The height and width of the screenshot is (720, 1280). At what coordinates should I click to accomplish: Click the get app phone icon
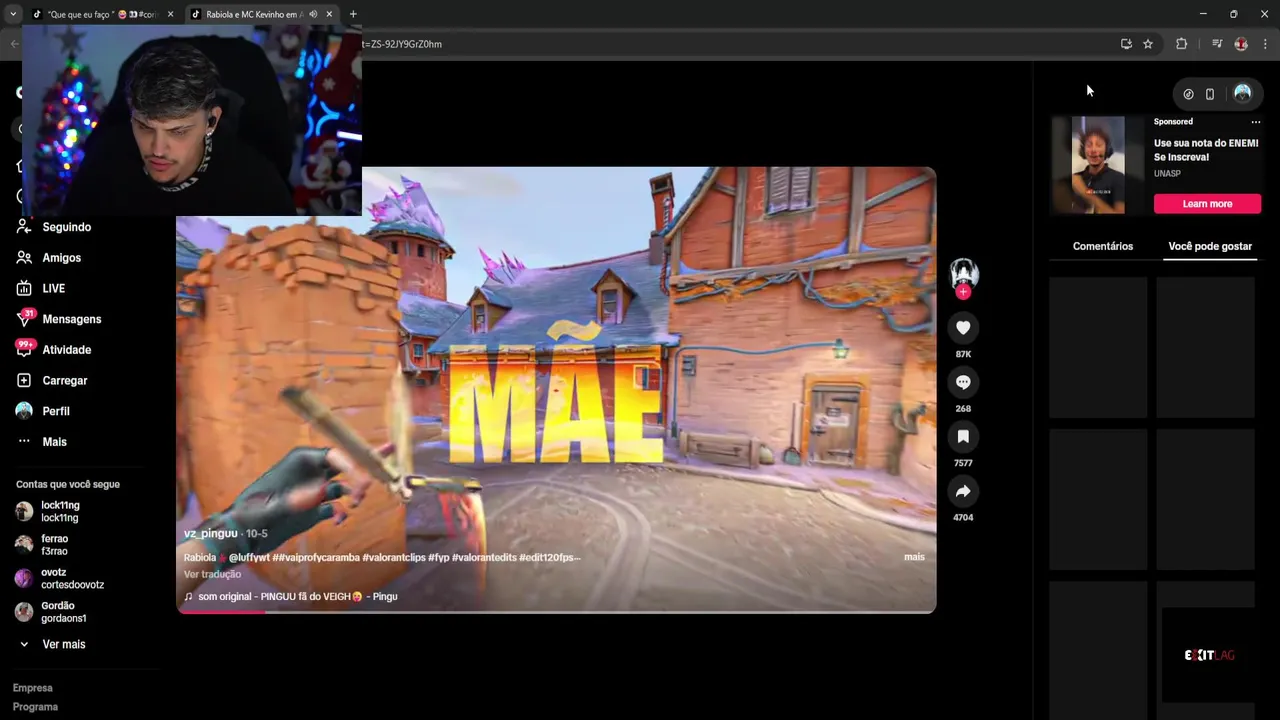click(1210, 94)
